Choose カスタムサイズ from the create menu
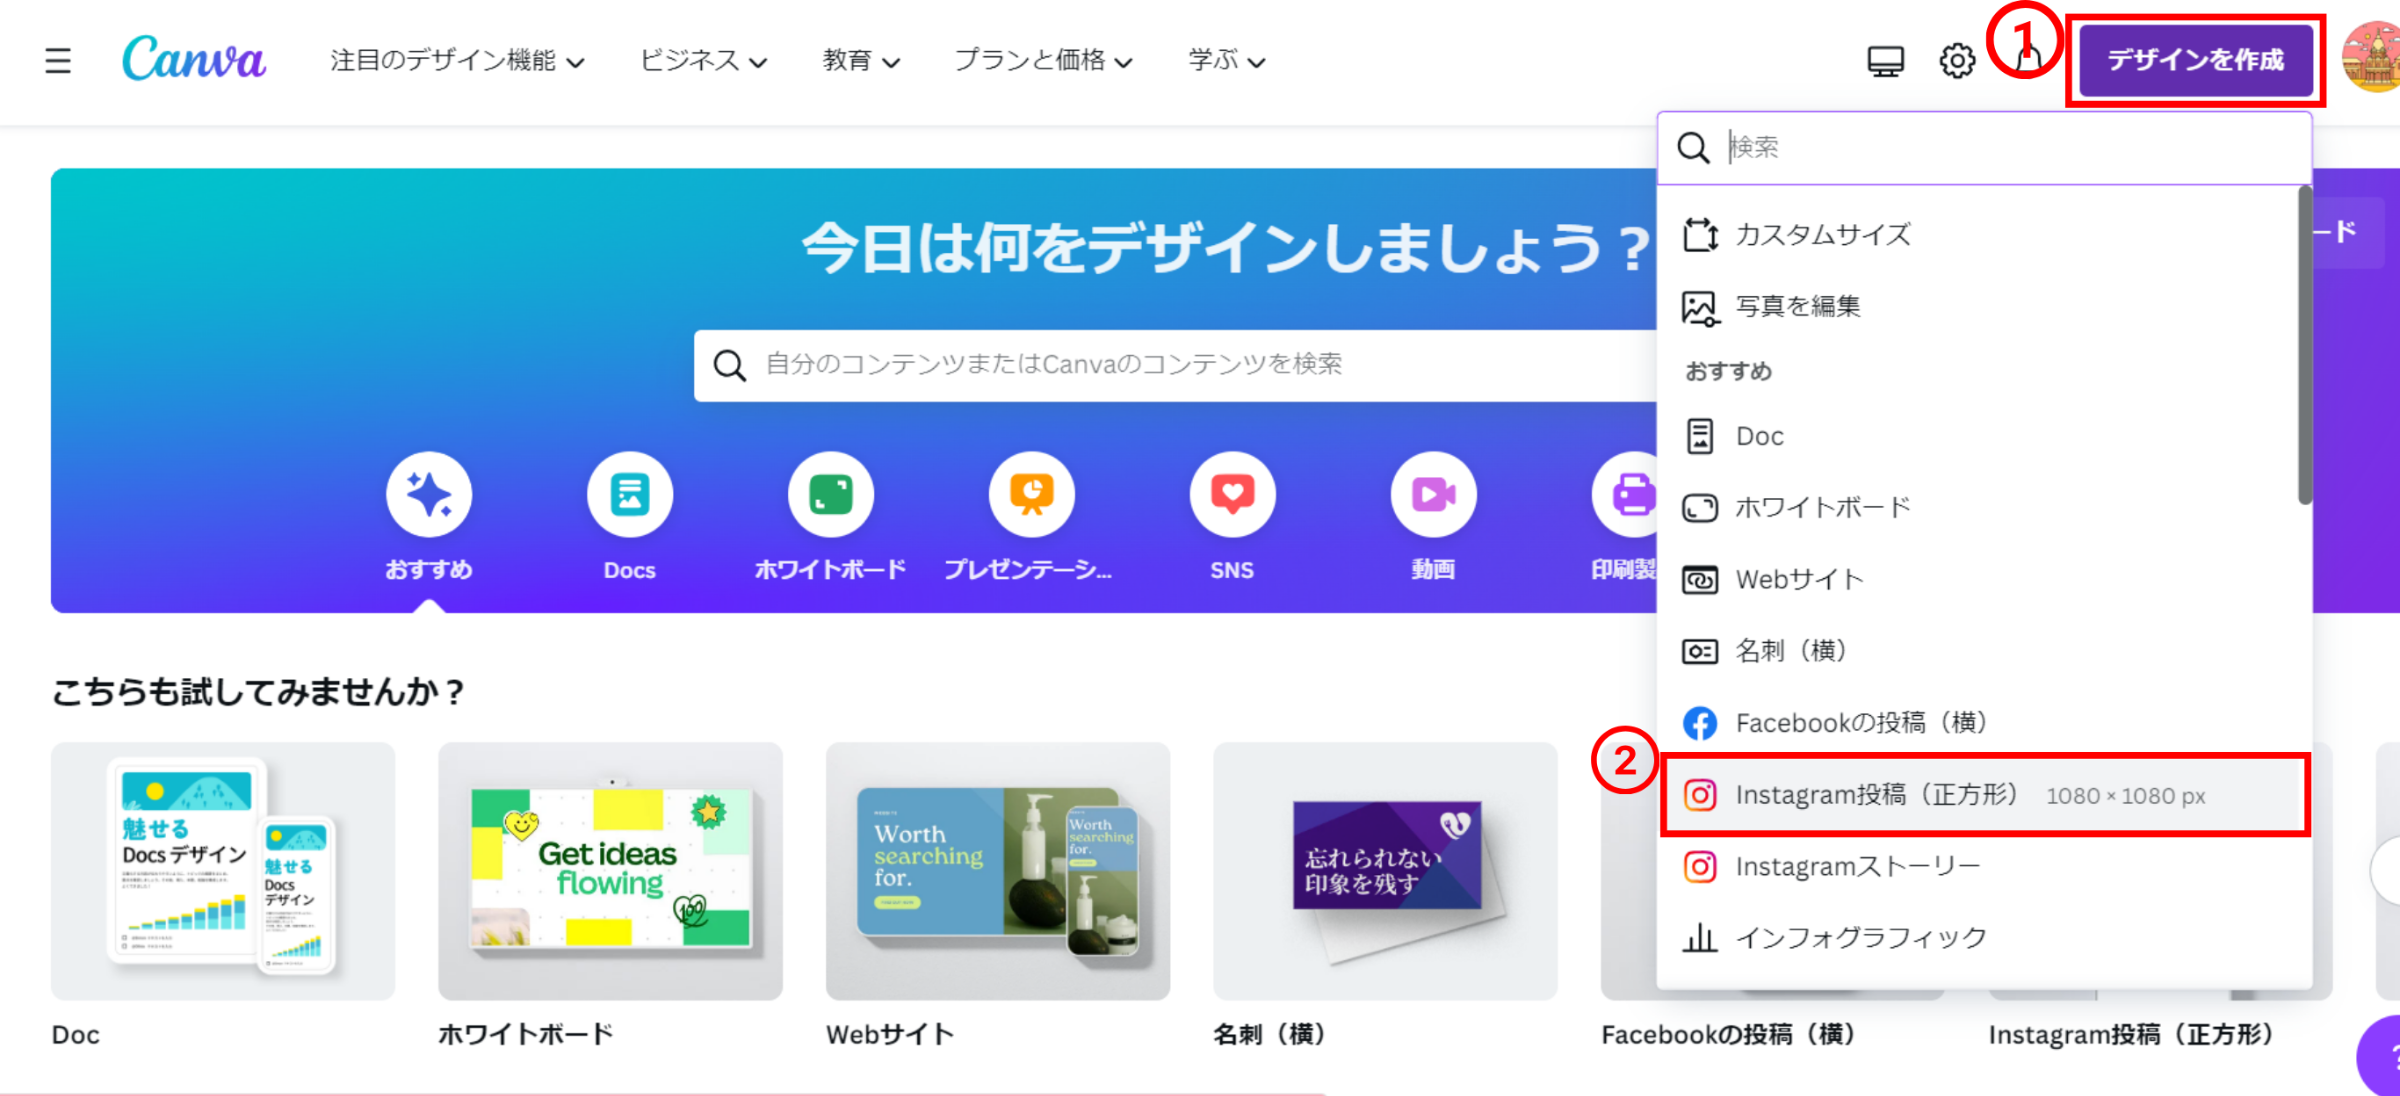The width and height of the screenshot is (2400, 1096). (1822, 235)
